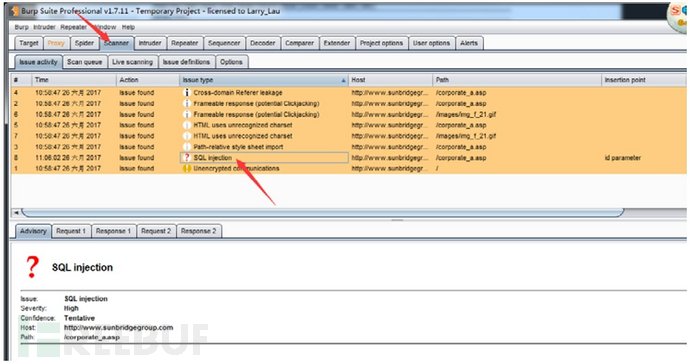The image size is (690, 364).
Task: Click the Burp Suite title bar logo
Action: (x=15, y=11)
